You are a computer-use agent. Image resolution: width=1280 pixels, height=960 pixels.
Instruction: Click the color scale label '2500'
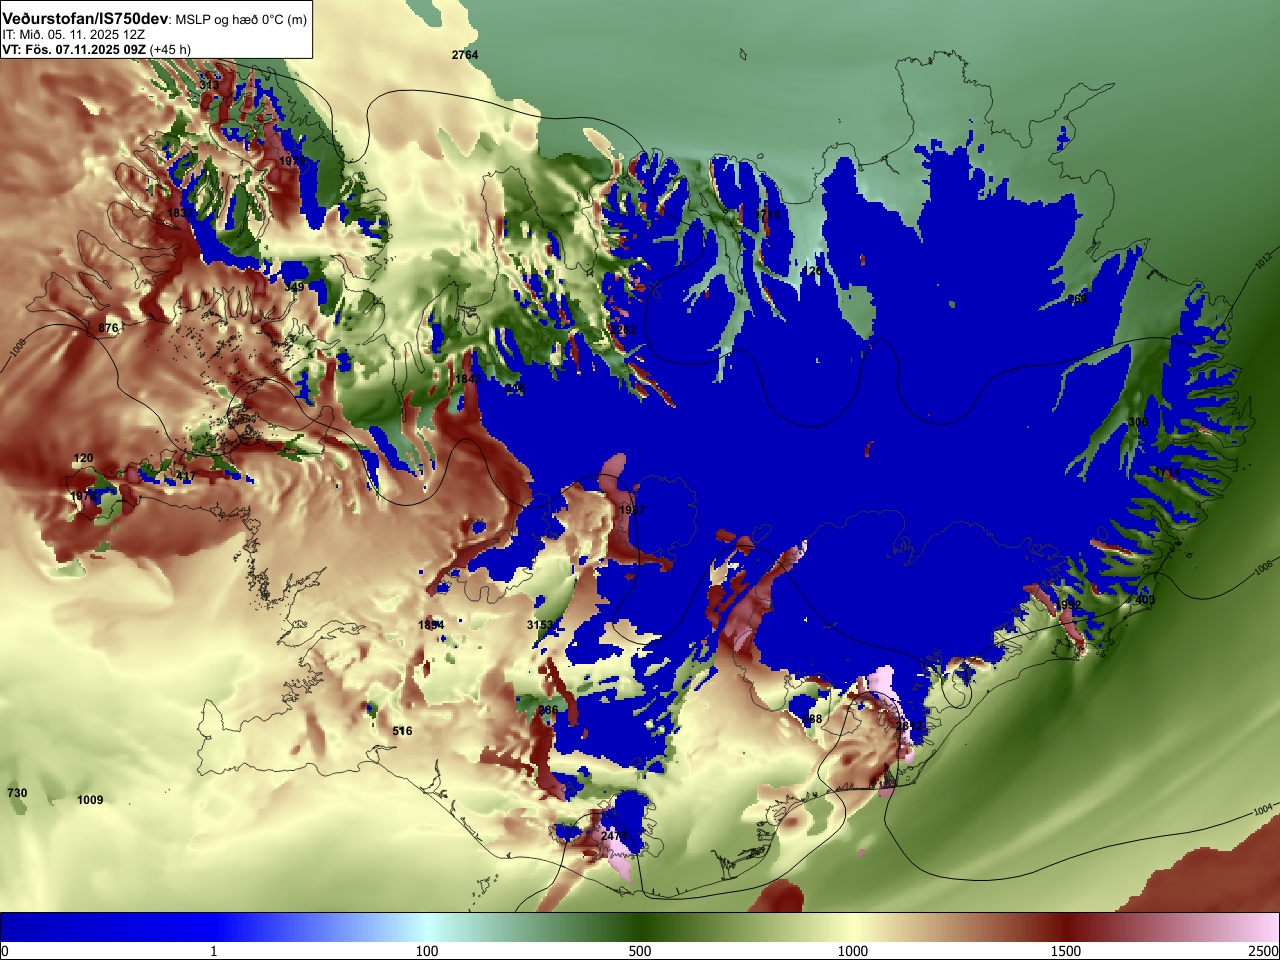click(1264, 951)
